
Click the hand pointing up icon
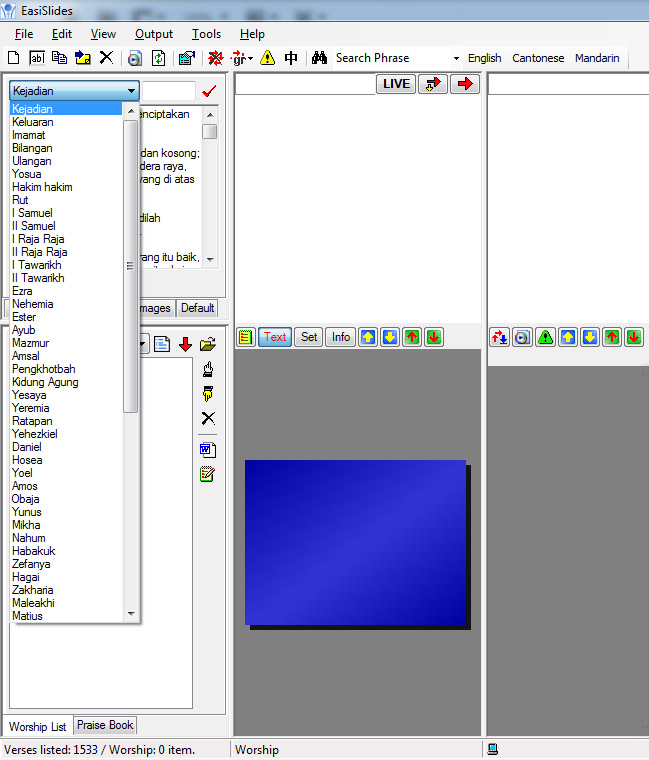pos(208,370)
